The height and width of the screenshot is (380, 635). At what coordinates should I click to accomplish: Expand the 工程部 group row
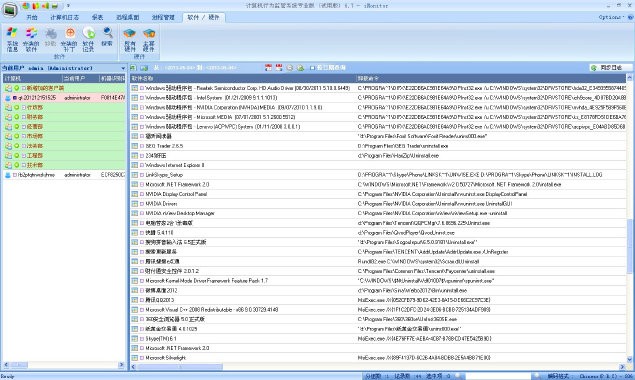click(x=64, y=156)
